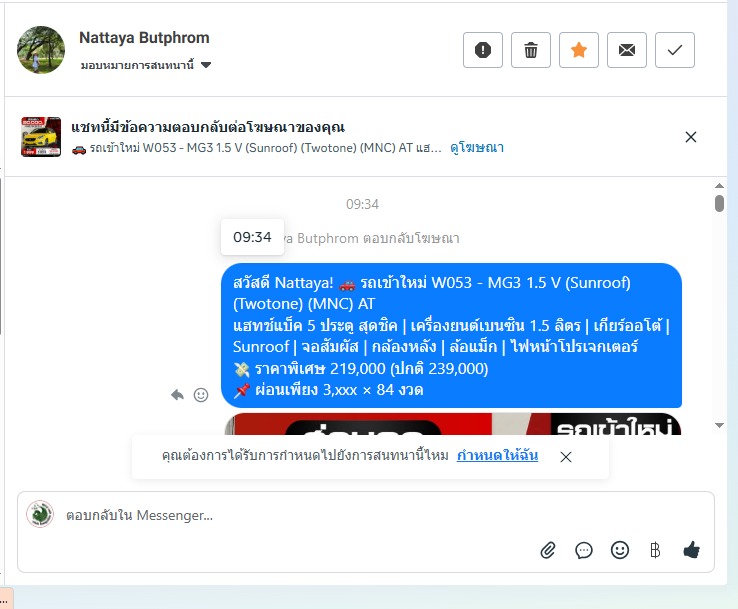Close the assignment prompt notification

566,457
